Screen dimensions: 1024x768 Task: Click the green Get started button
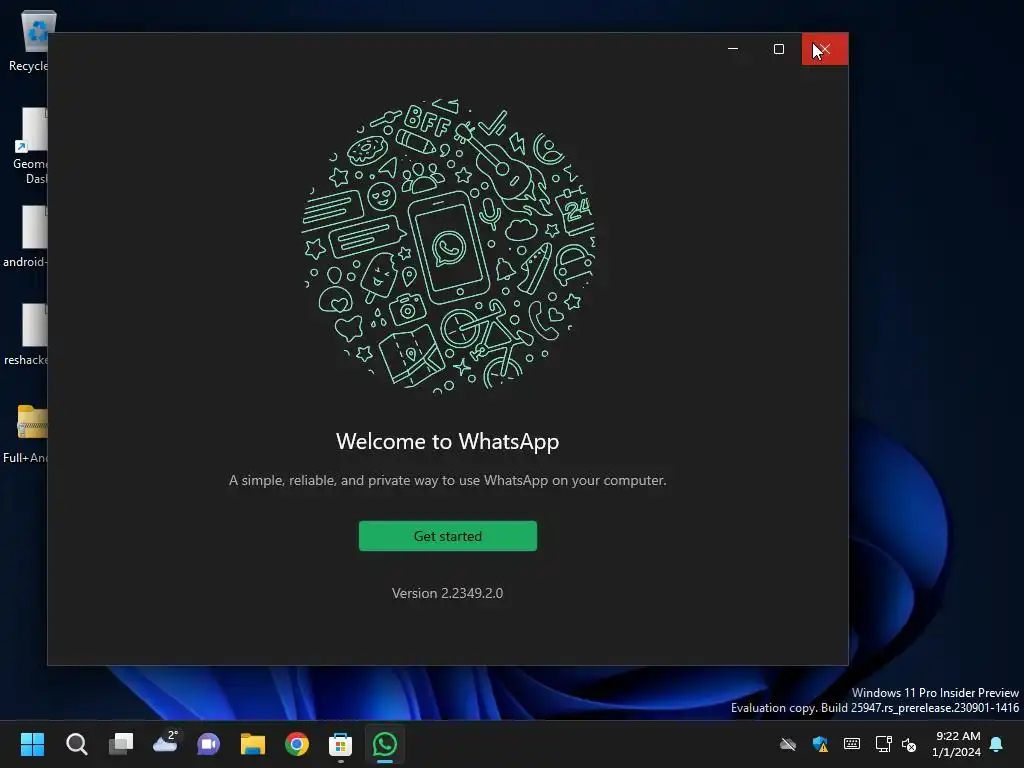coord(447,536)
